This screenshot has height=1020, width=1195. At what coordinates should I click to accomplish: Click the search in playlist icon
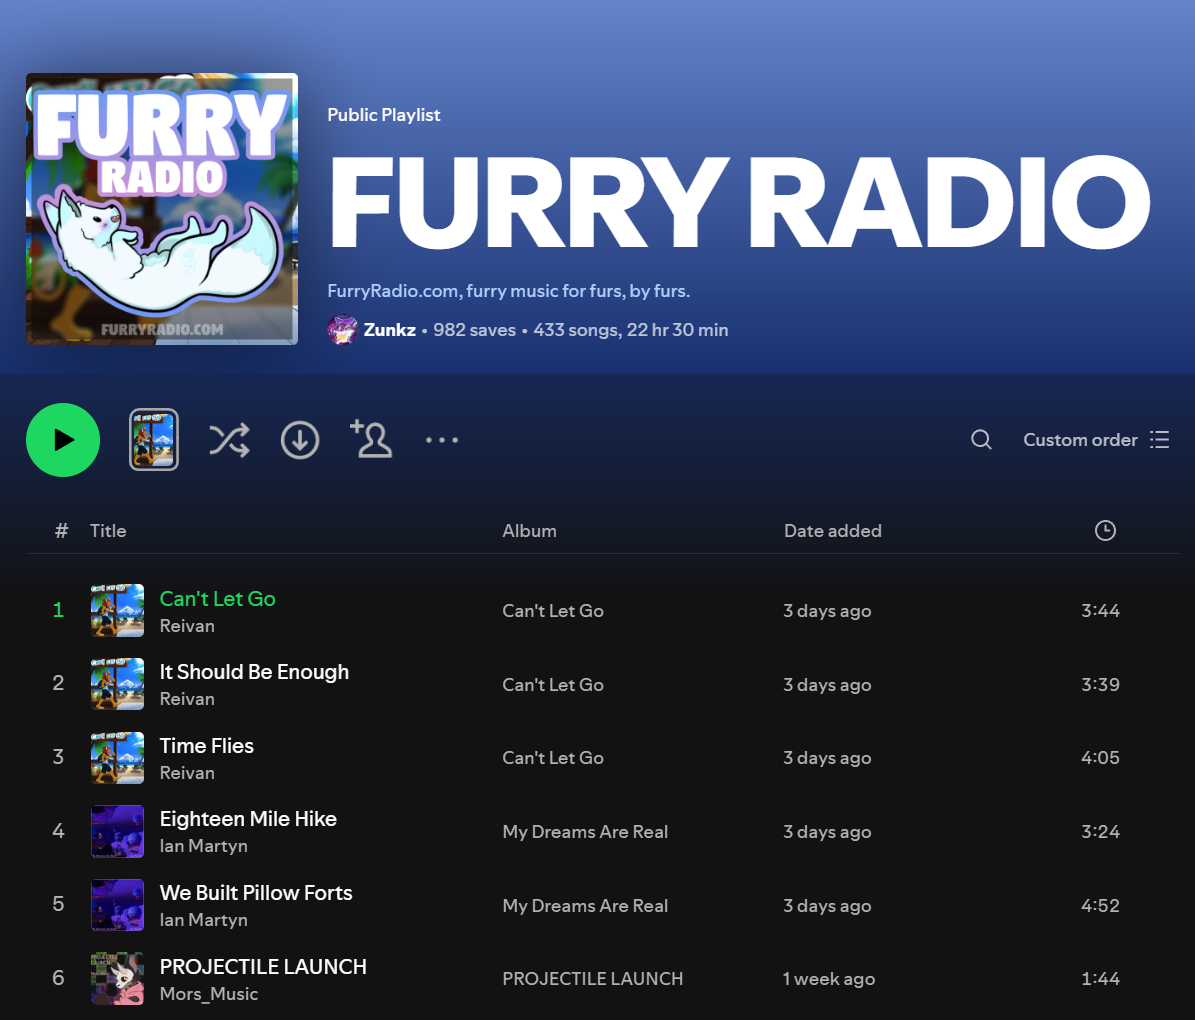(981, 440)
